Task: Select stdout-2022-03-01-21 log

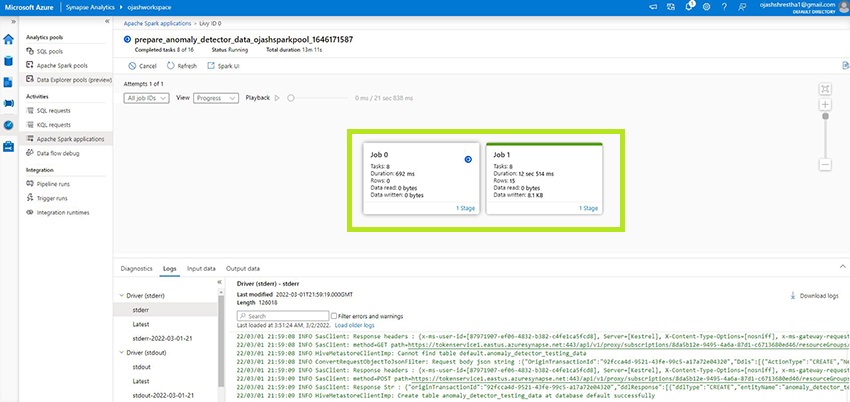Action: (x=165, y=395)
